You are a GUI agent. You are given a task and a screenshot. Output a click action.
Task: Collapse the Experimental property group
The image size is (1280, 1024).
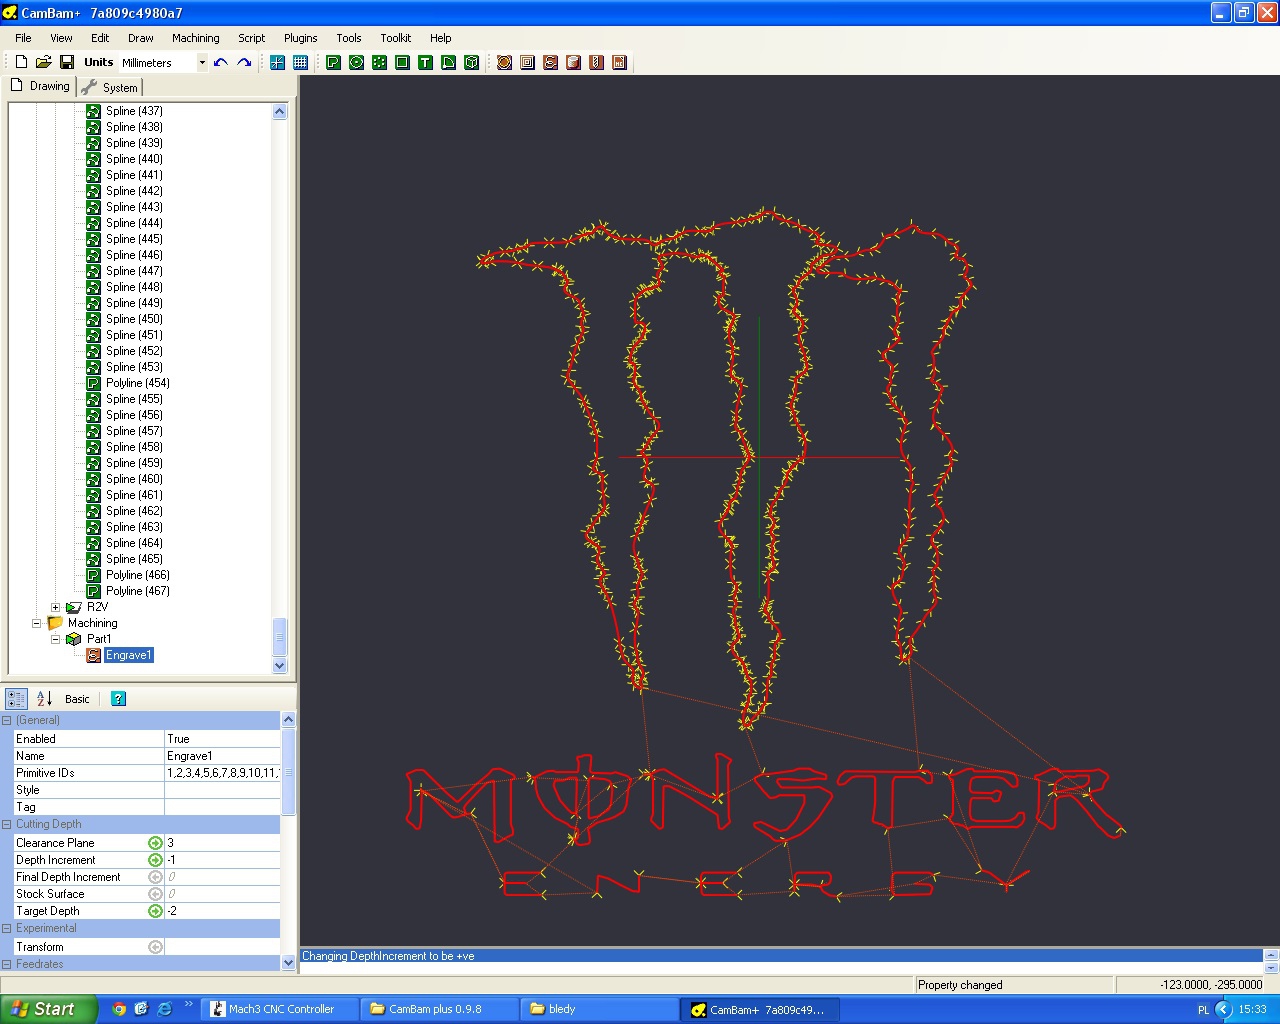7,928
